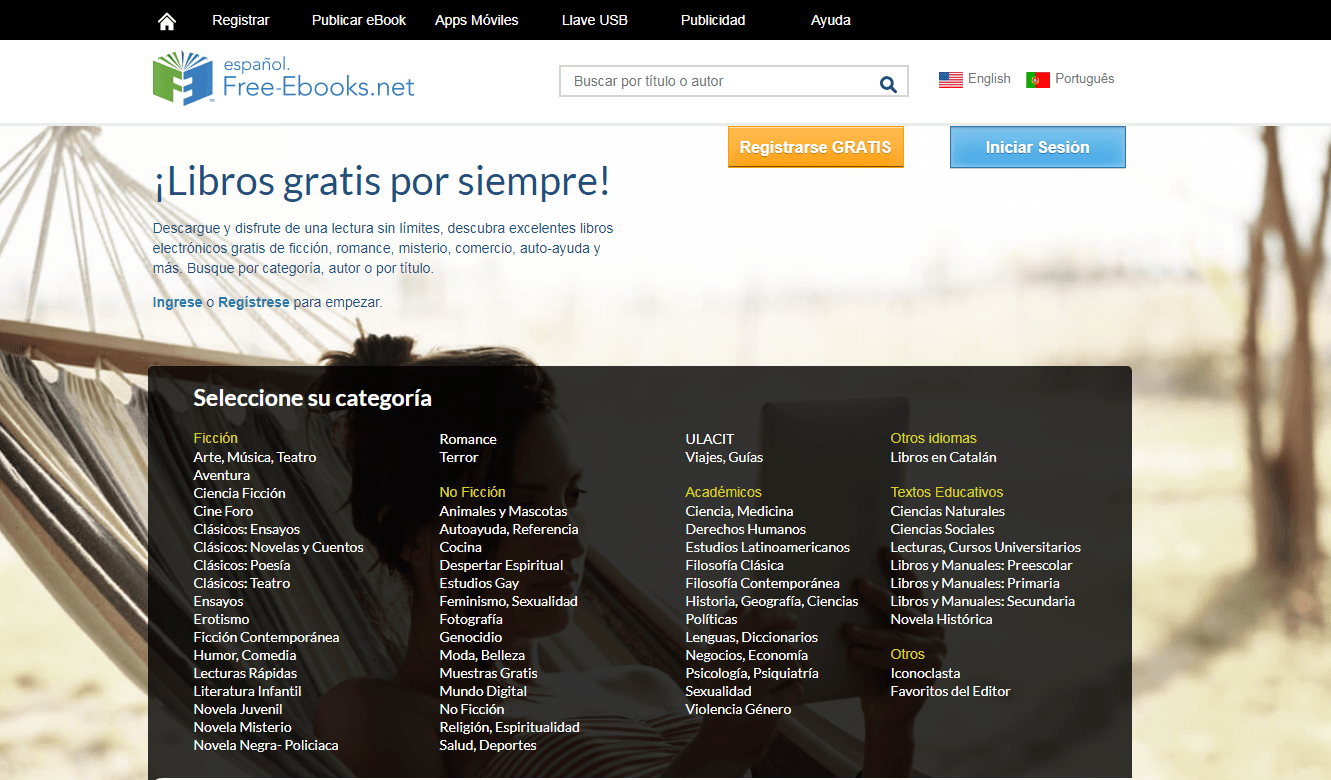
Task: Click the Registrarse GRATIS button
Action: (x=815, y=147)
